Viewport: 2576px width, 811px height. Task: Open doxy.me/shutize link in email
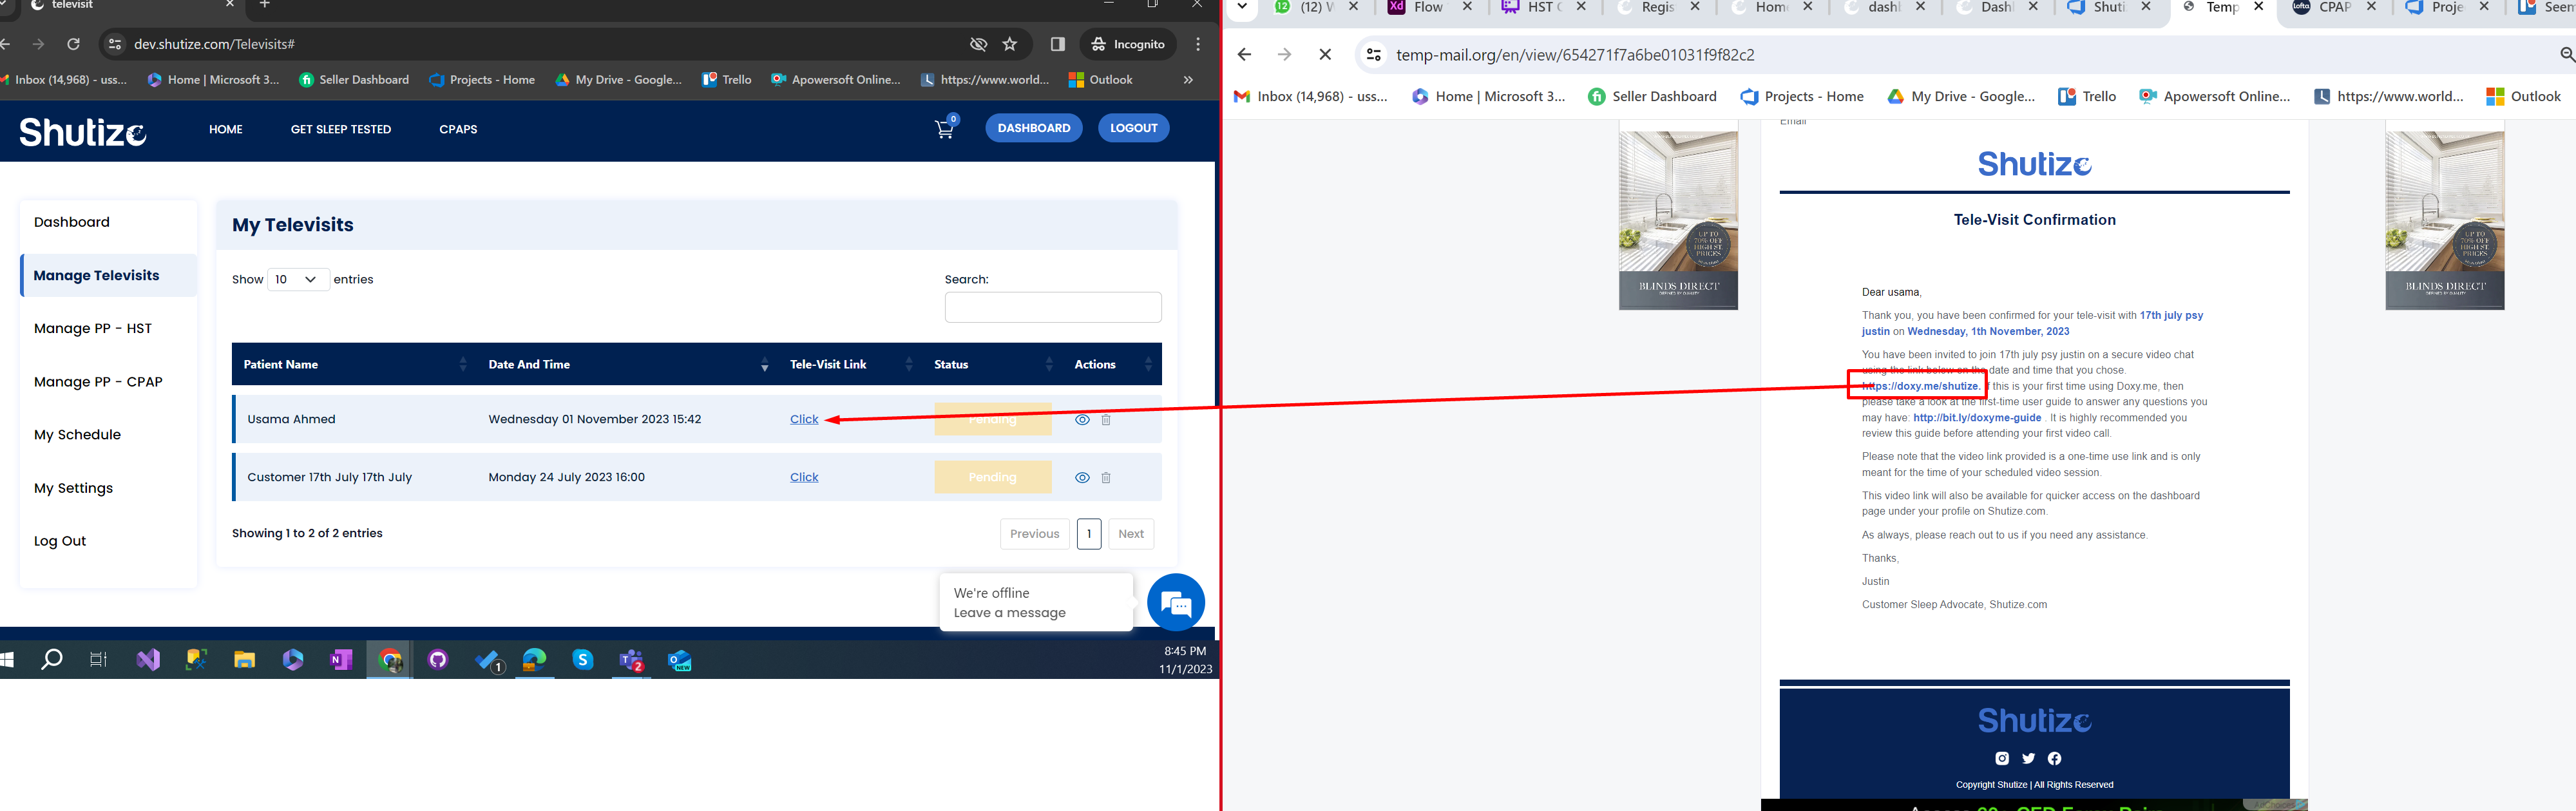coord(1921,386)
